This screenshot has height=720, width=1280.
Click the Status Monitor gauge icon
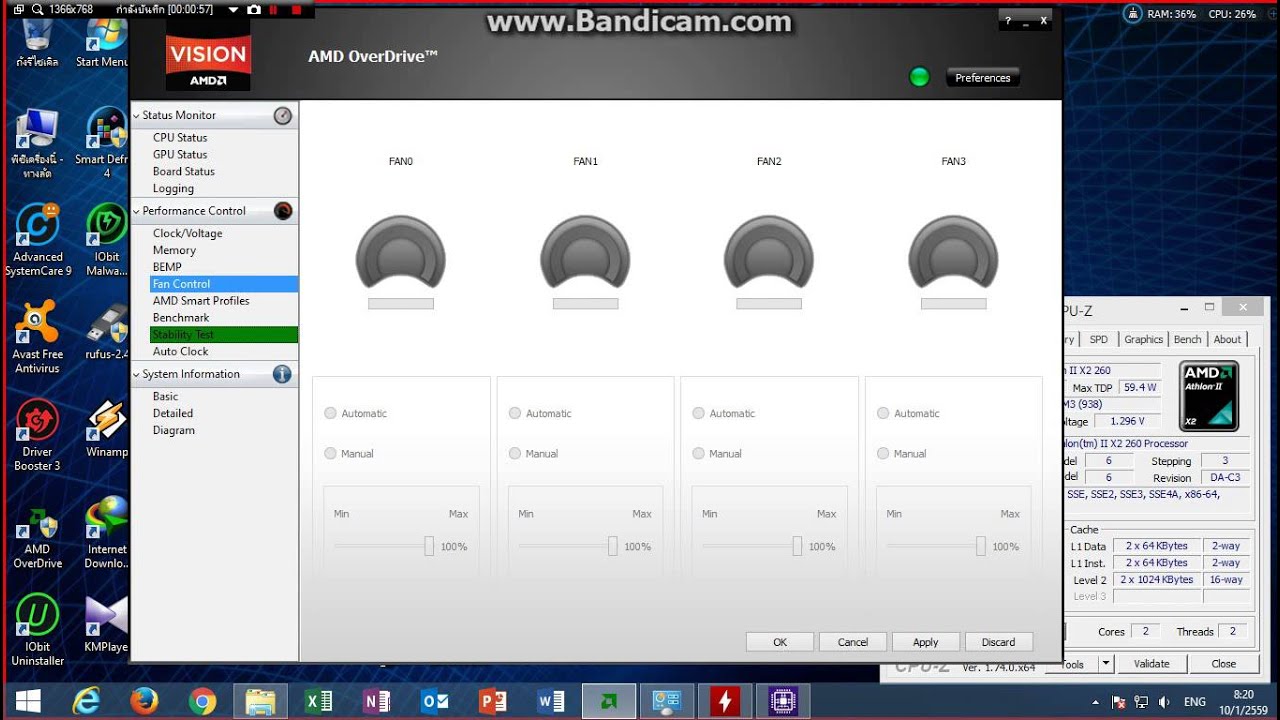(283, 115)
